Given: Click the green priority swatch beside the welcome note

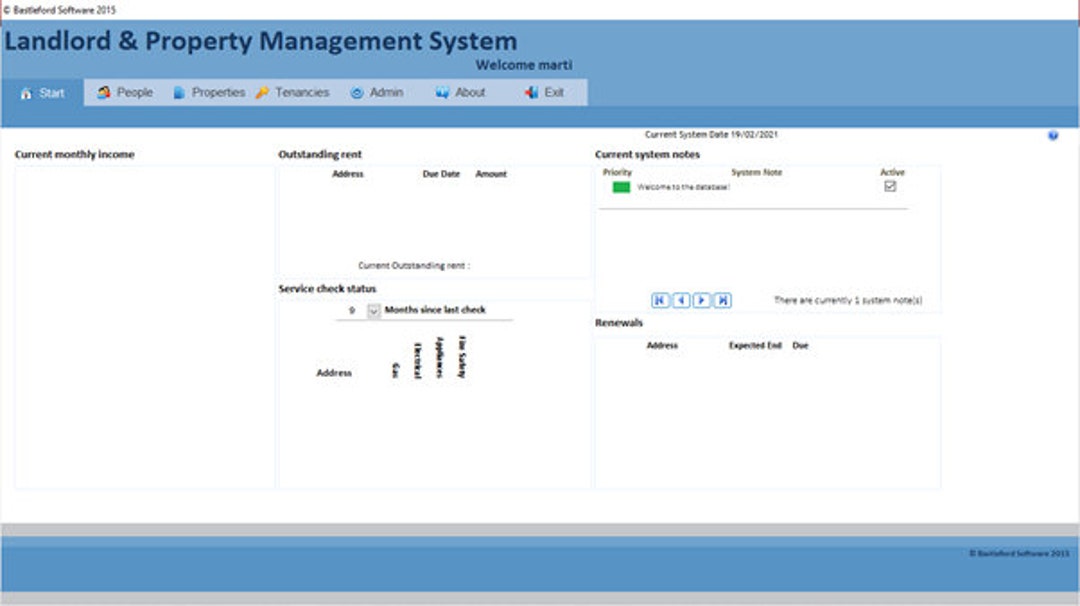Looking at the screenshot, I should (617, 186).
